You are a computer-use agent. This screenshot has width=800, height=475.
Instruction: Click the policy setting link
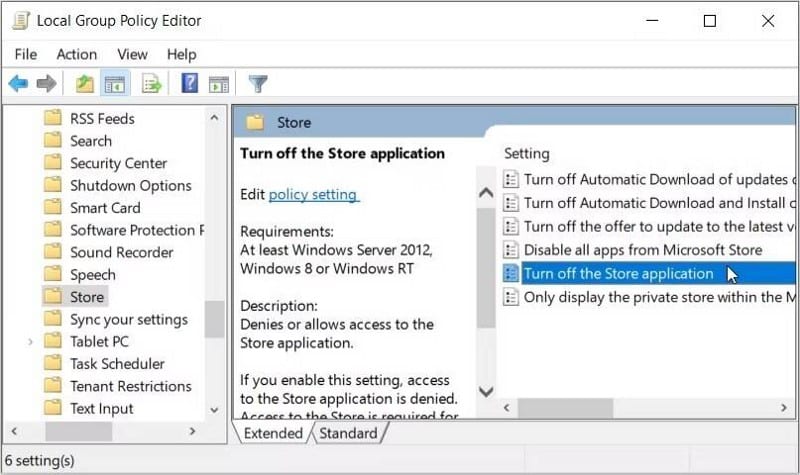point(313,194)
